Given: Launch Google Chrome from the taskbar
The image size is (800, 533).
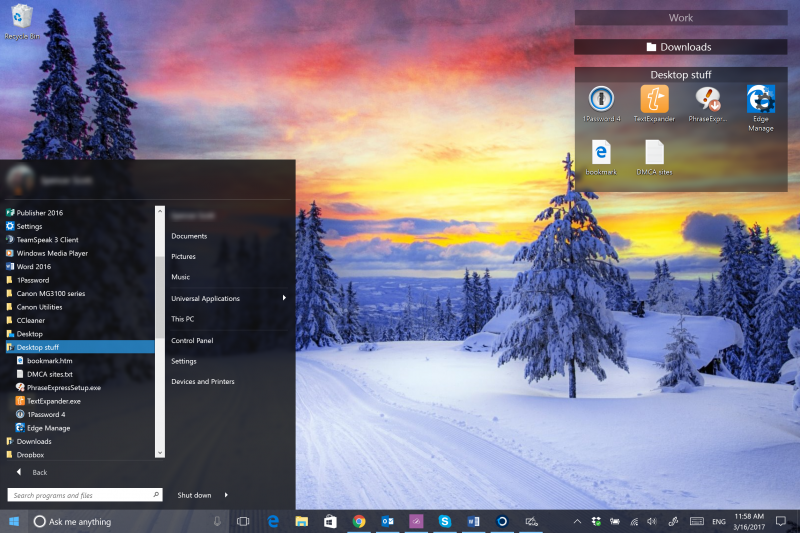Looking at the screenshot, I should pos(358,521).
